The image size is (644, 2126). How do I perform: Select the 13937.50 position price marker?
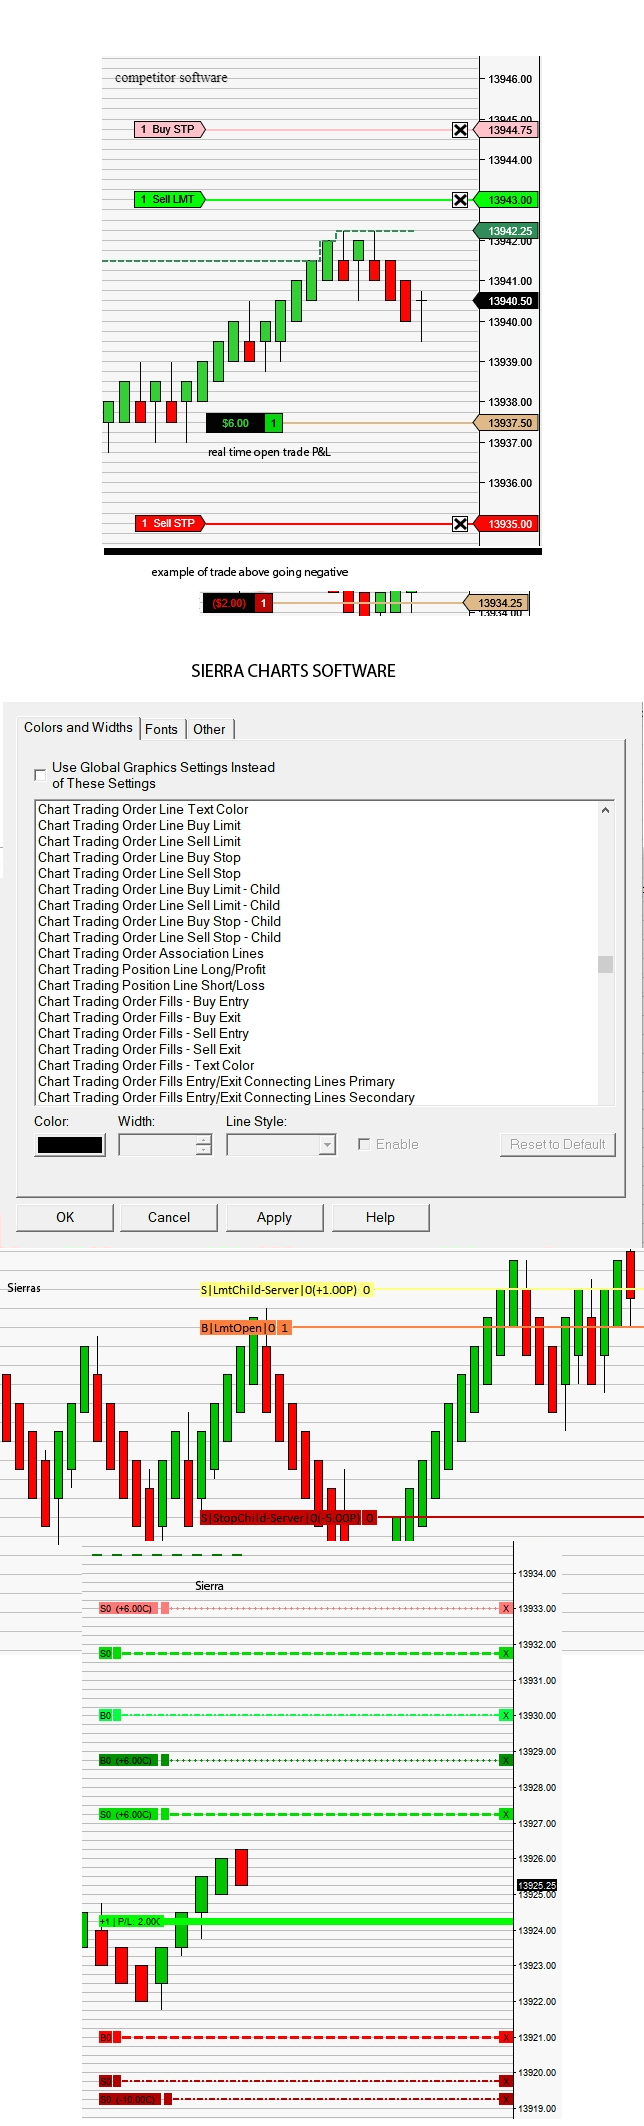coord(508,423)
